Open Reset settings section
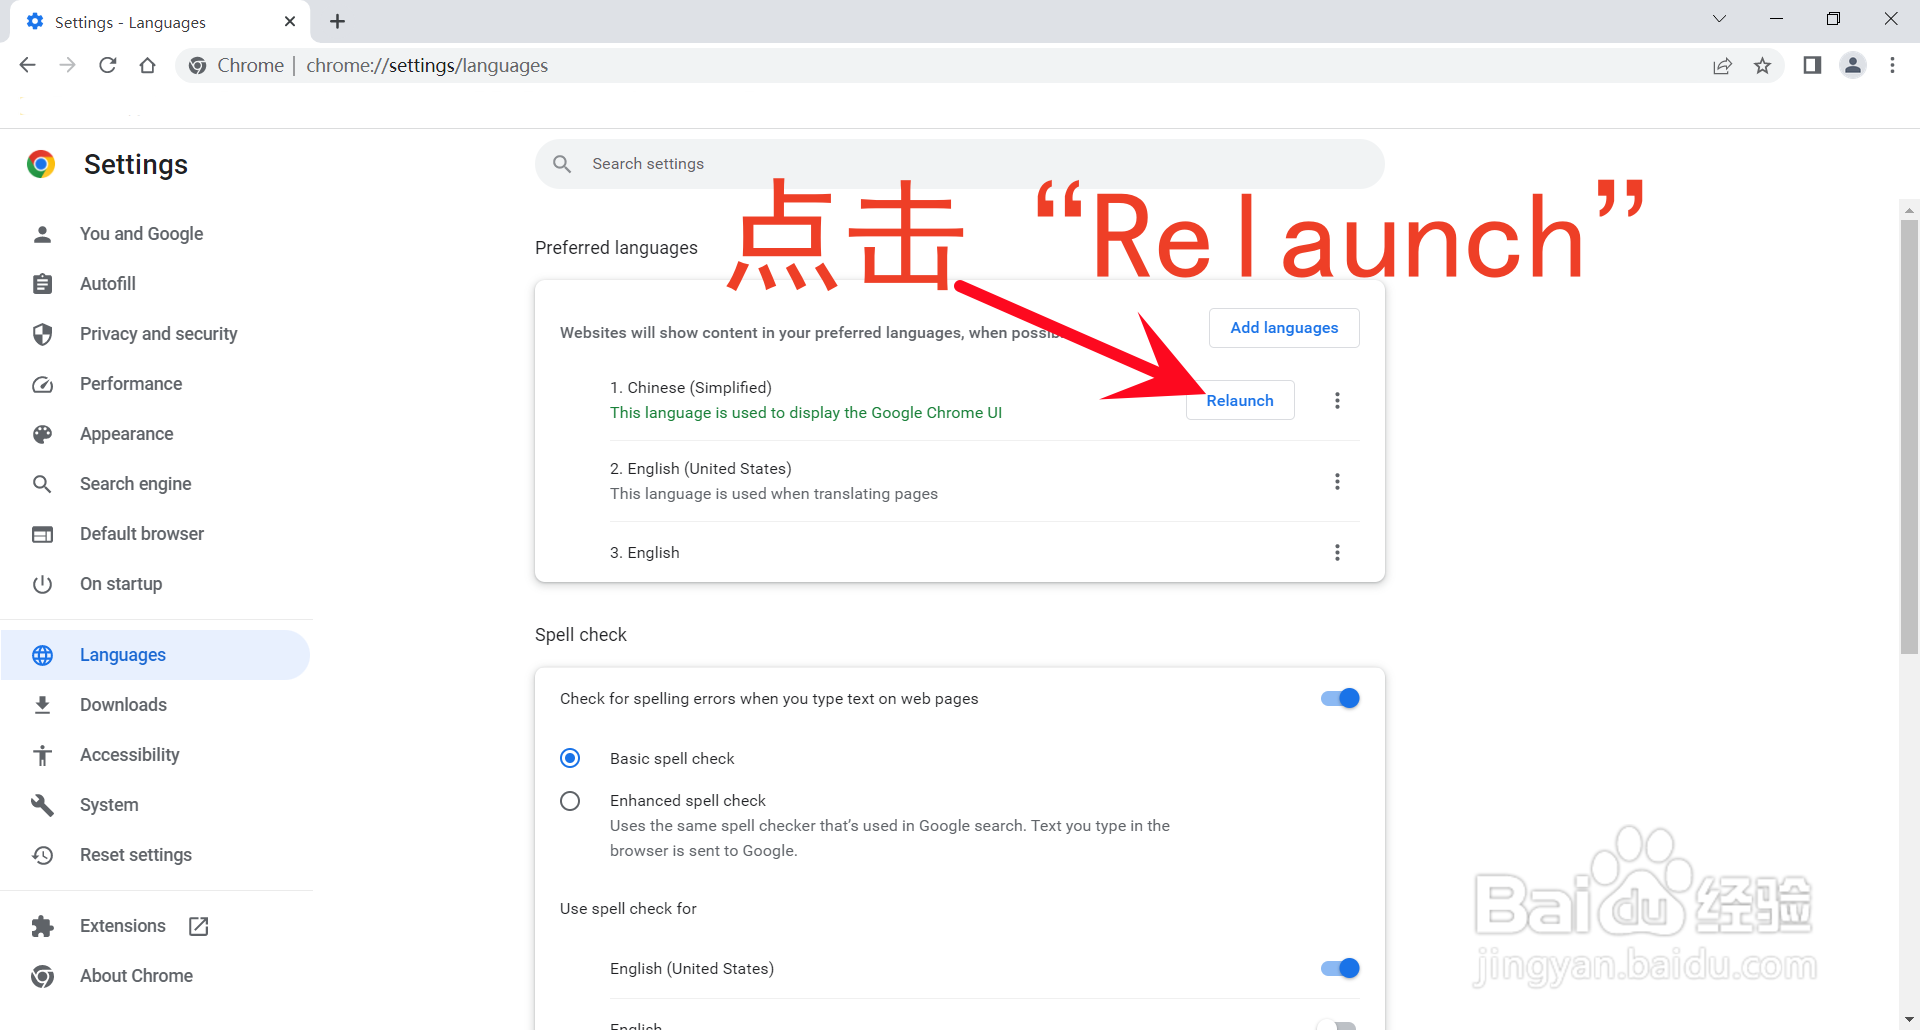Screen dimensions: 1920x1030 coord(155,855)
